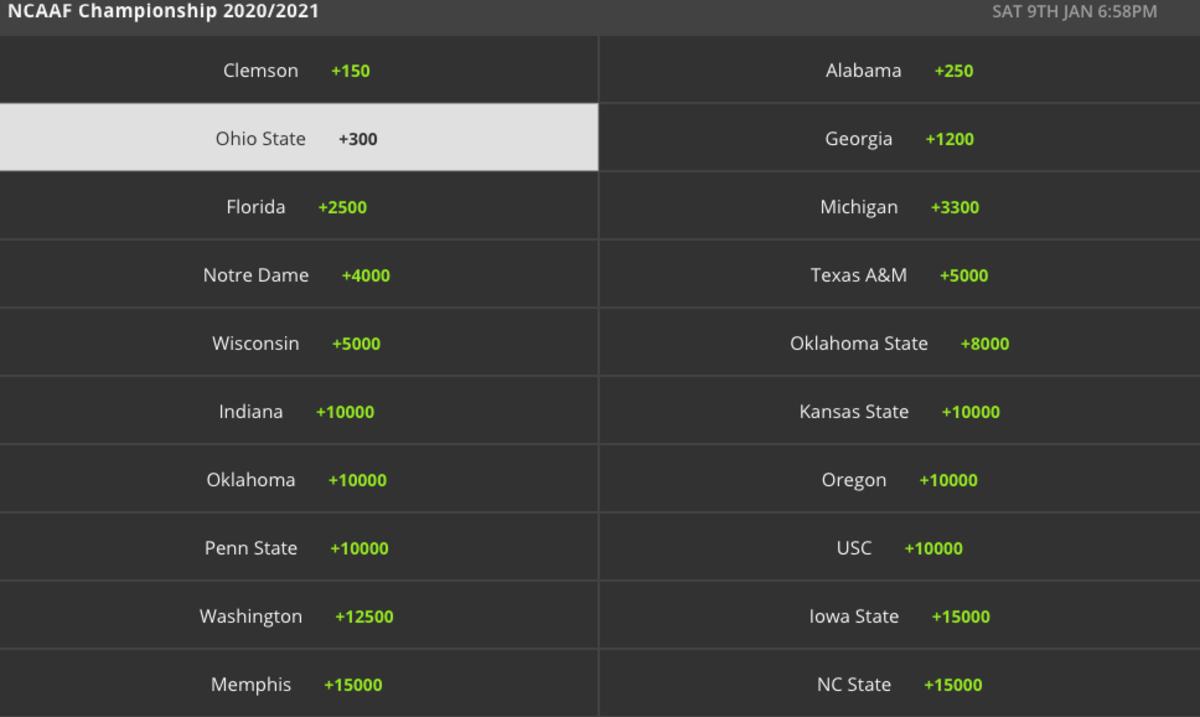
Task: Select Clemson at +150 odds
Action: (x=298, y=70)
